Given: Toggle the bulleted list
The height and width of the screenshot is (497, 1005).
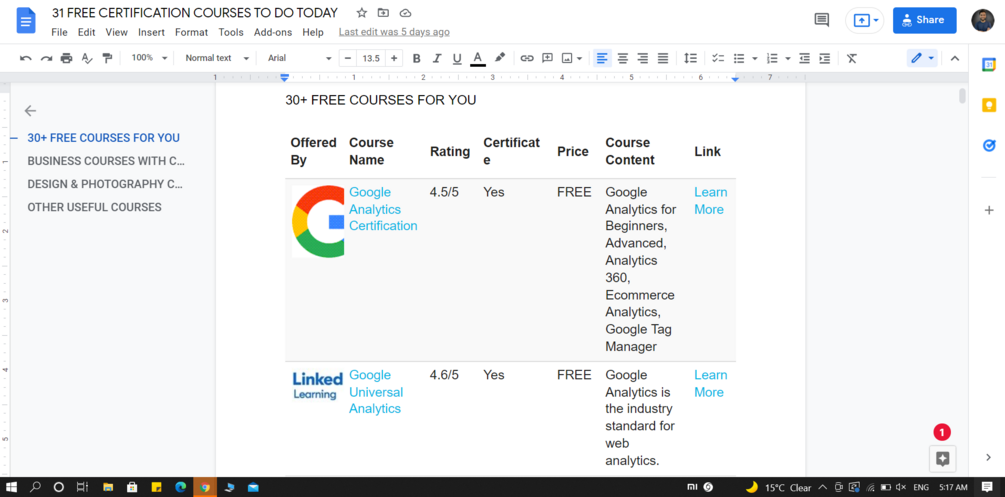Looking at the screenshot, I should click(x=739, y=58).
